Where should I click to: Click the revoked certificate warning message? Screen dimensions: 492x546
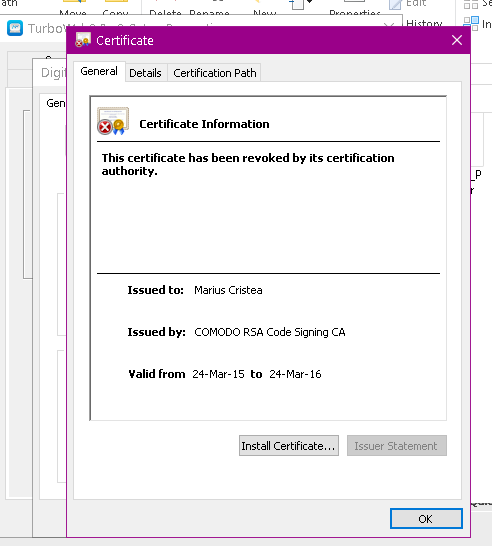click(x=248, y=164)
